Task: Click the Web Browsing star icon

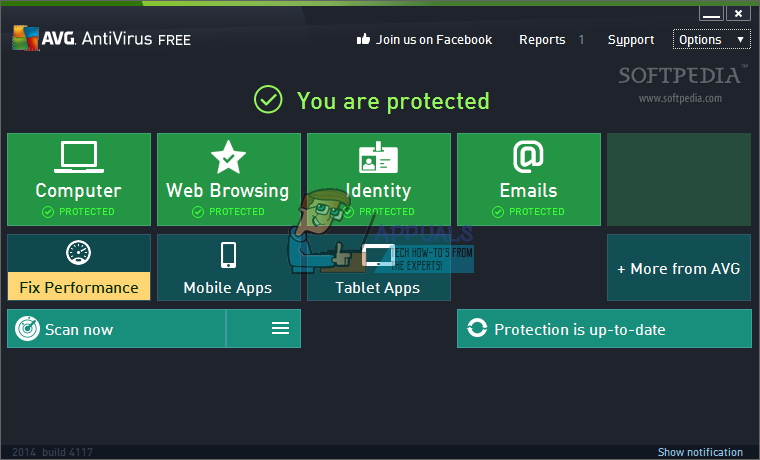Action: (228, 157)
